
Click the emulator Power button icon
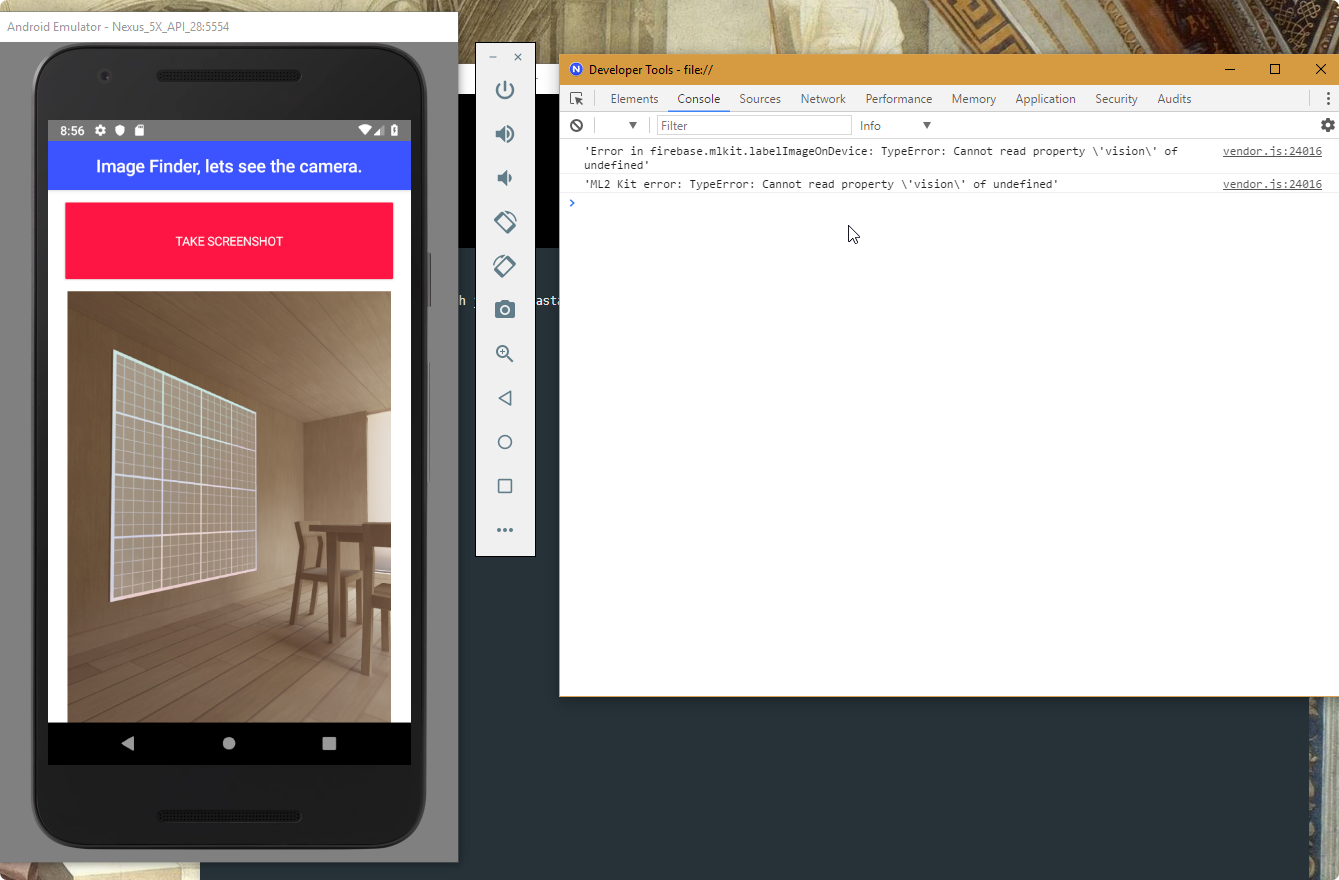[x=505, y=89]
